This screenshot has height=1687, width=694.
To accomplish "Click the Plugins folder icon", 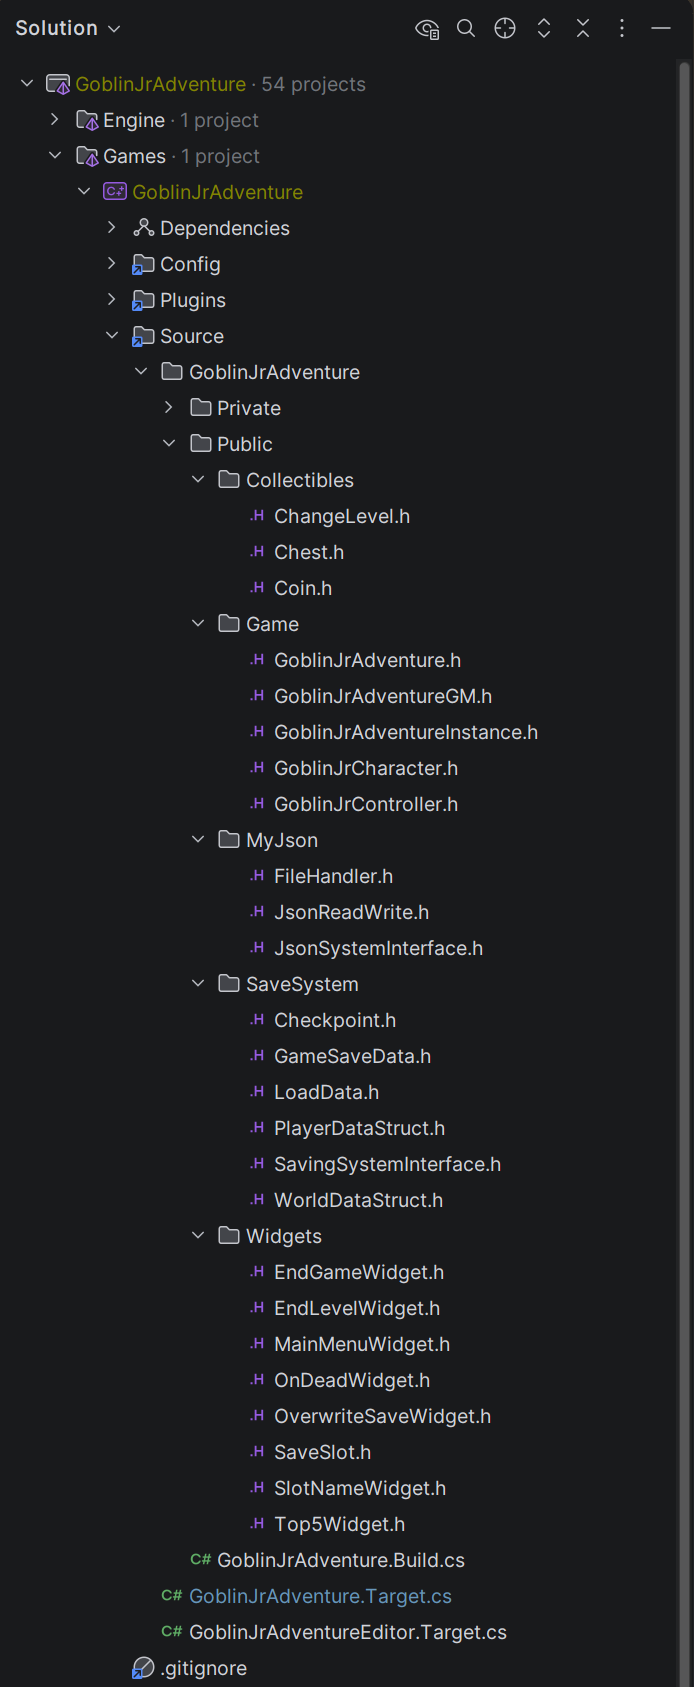I will point(143,300).
